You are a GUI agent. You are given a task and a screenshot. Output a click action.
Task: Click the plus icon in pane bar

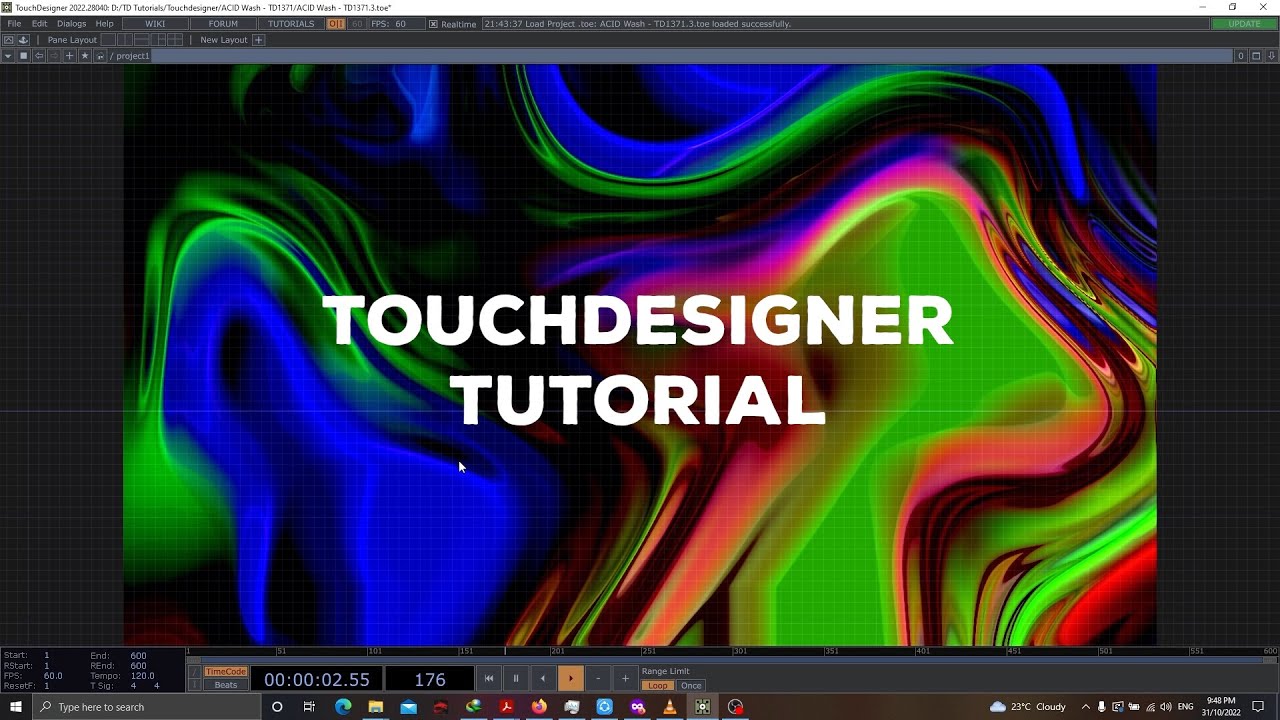coord(69,56)
